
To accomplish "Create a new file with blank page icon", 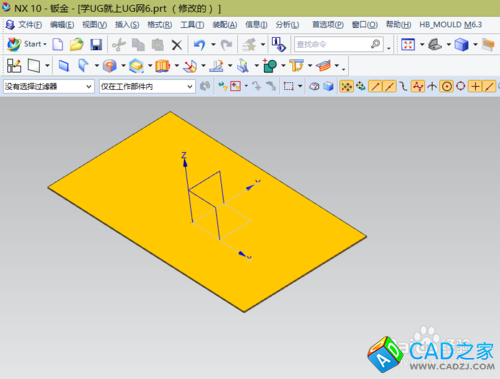I will pyautogui.click(x=58, y=44).
